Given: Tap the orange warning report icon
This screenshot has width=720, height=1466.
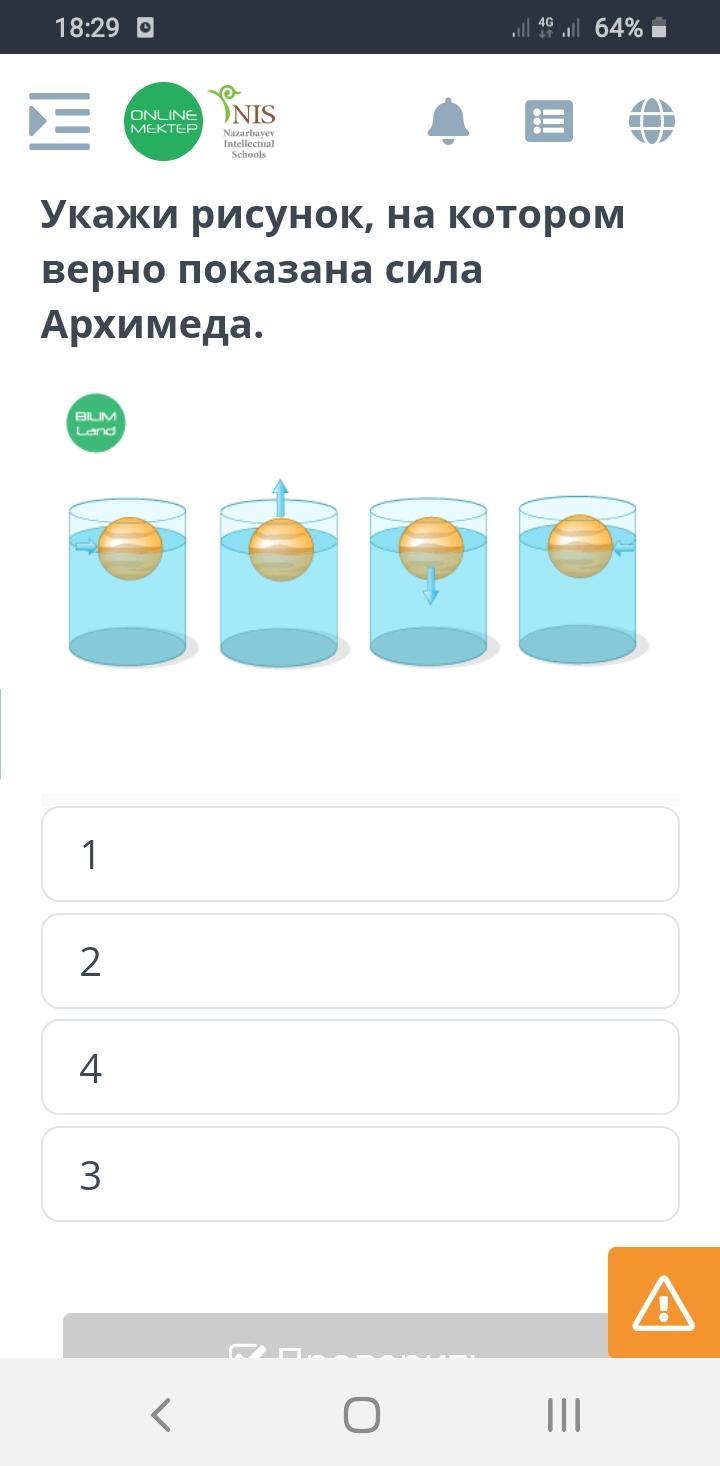Looking at the screenshot, I should coord(663,1303).
